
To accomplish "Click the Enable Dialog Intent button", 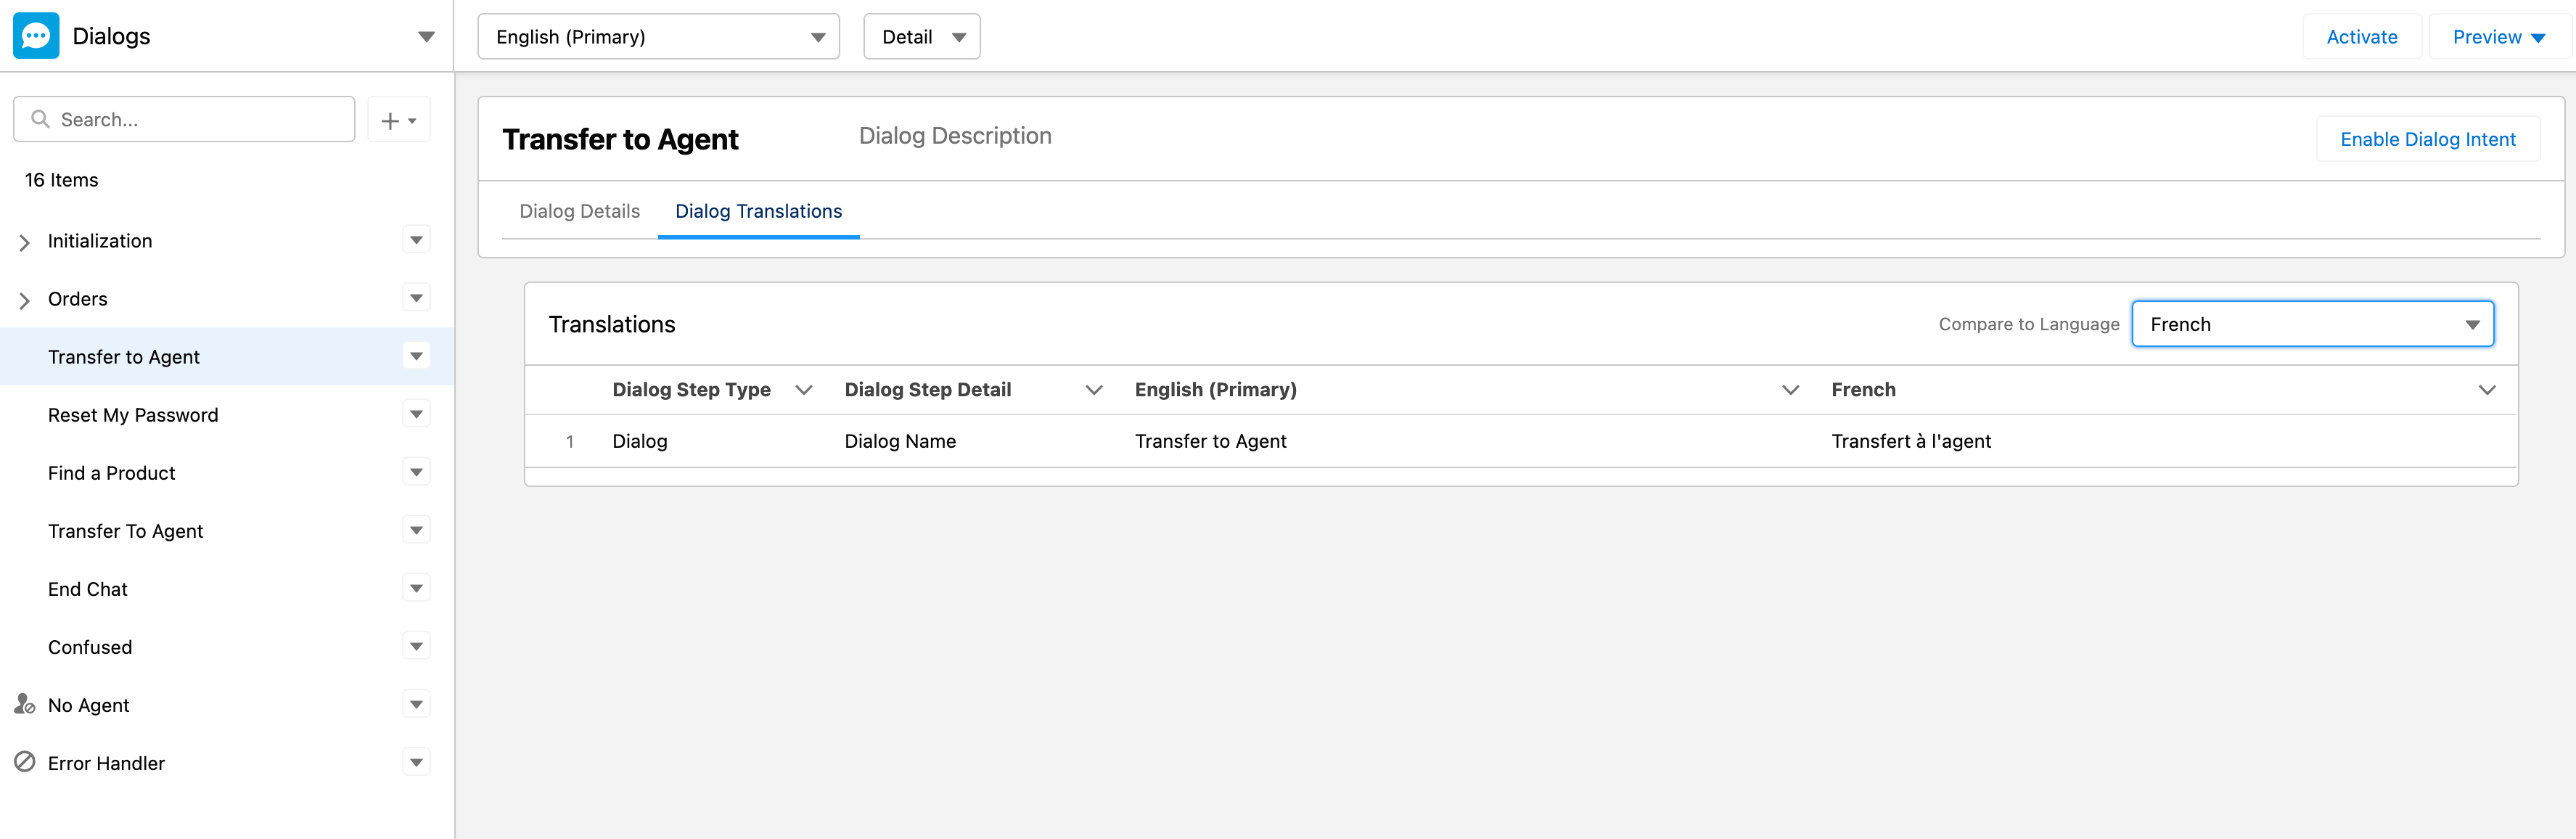I will point(2427,139).
